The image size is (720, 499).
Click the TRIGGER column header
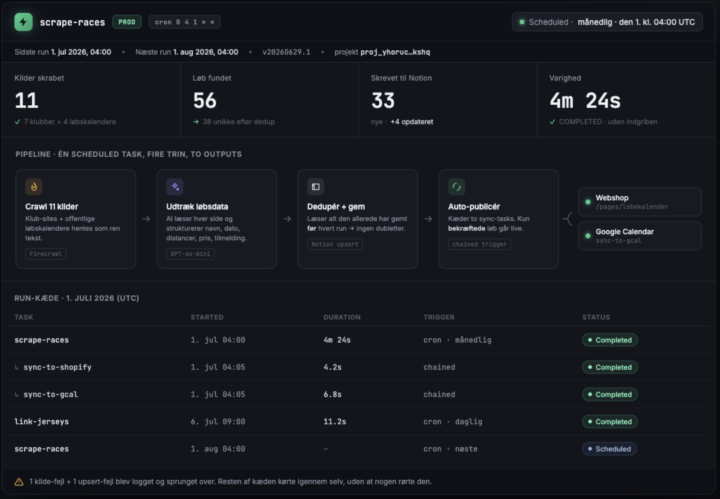tap(439, 317)
